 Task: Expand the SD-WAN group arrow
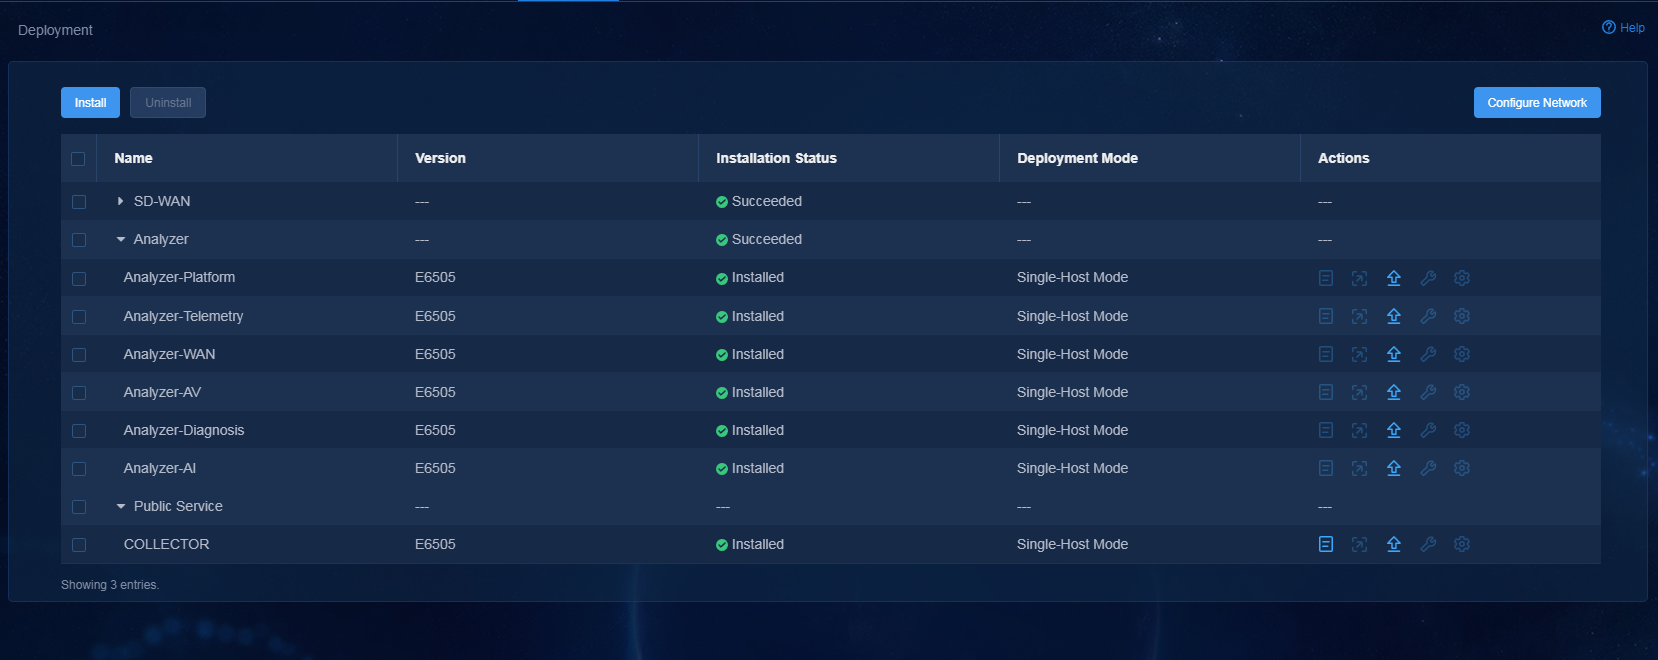tap(121, 201)
